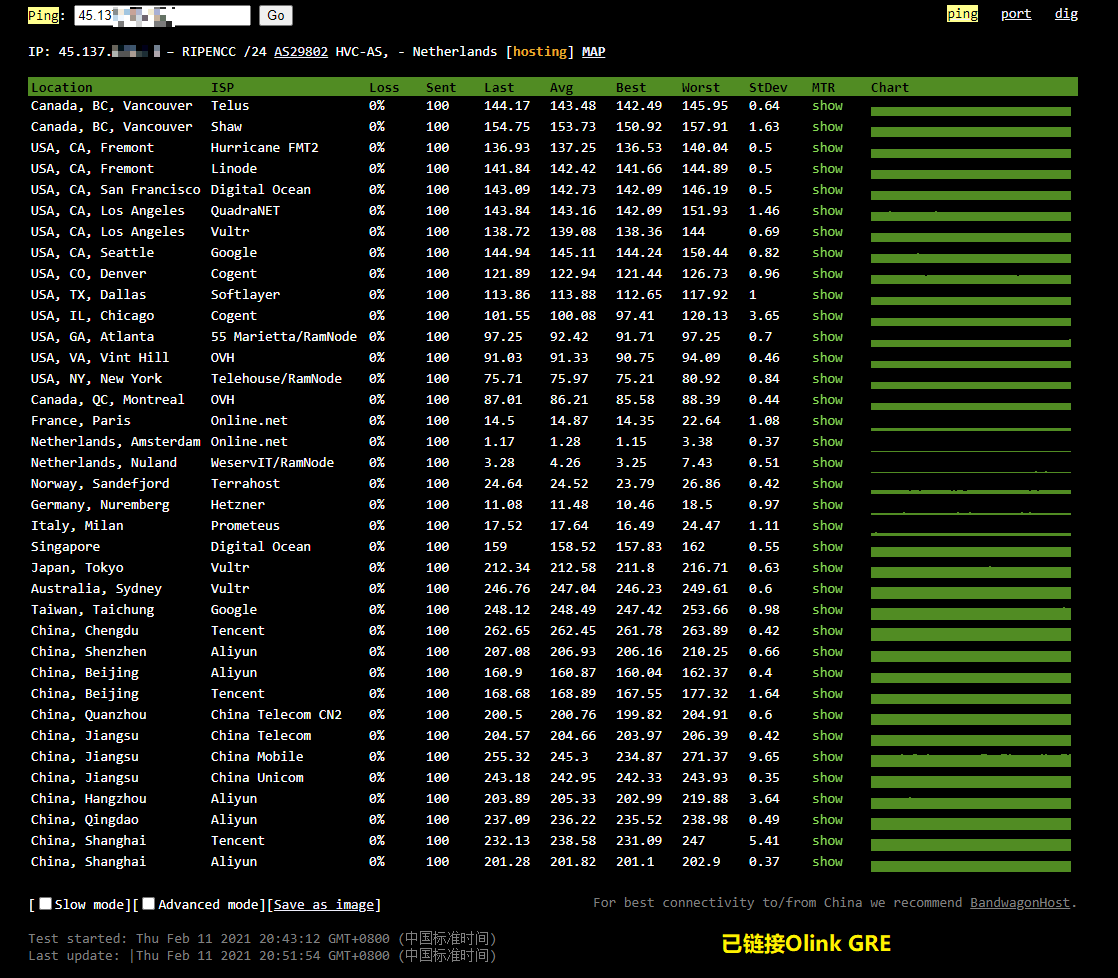The width and height of the screenshot is (1118, 978).
Task: Show MTR for New York Telehouse/RamNode
Action: coord(827,379)
